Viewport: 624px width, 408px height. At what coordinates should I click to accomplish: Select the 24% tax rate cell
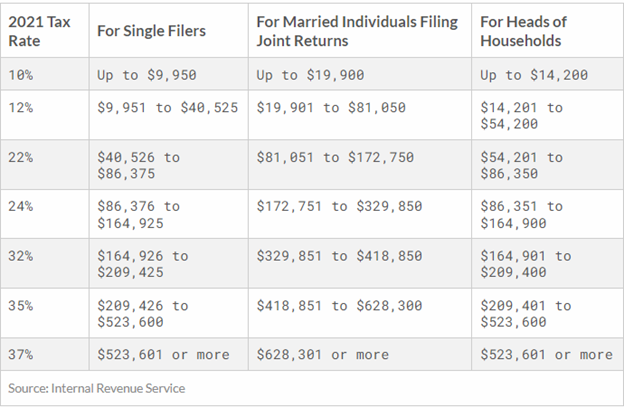[20, 206]
